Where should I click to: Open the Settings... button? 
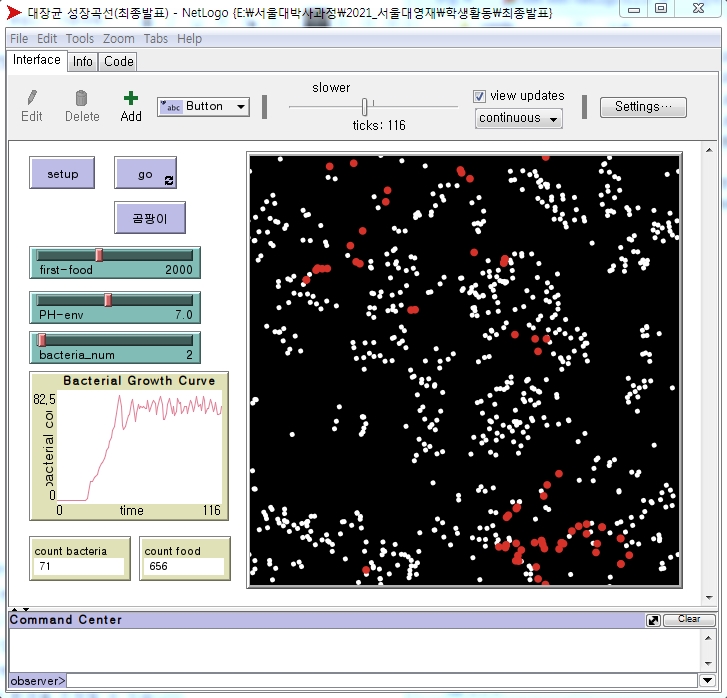643,107
